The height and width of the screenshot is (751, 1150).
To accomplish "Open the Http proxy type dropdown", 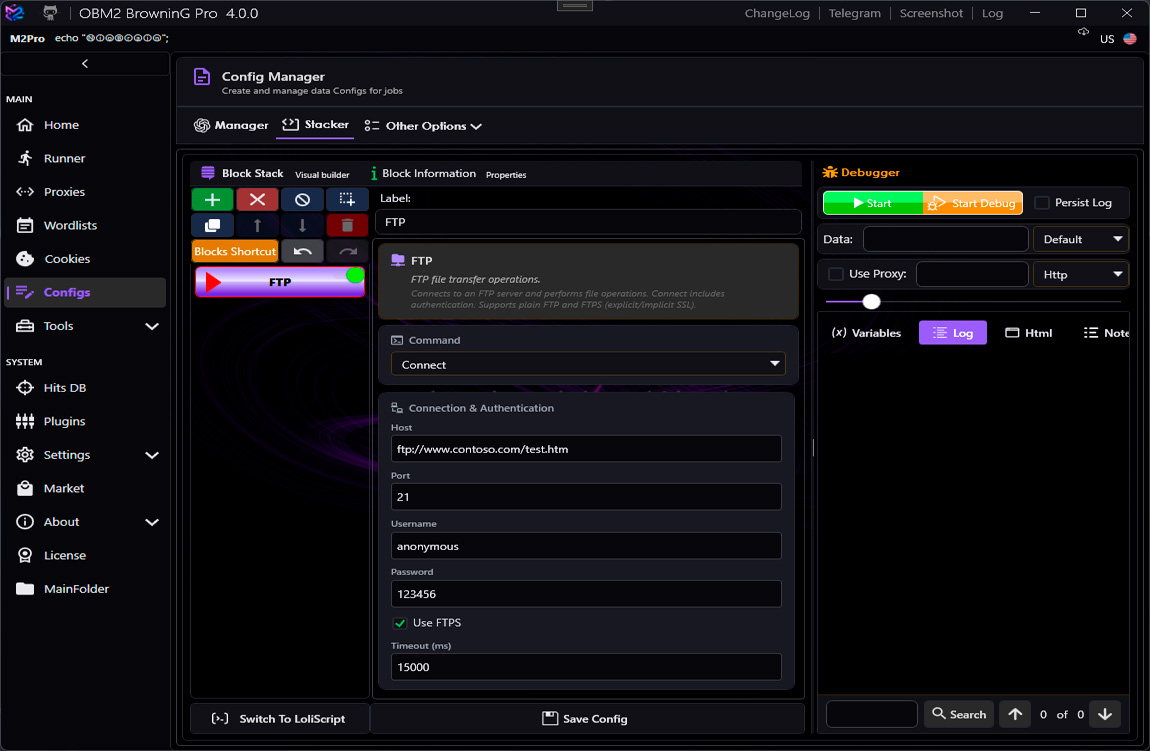I will pyautogui.click(x=1080, y=274).
